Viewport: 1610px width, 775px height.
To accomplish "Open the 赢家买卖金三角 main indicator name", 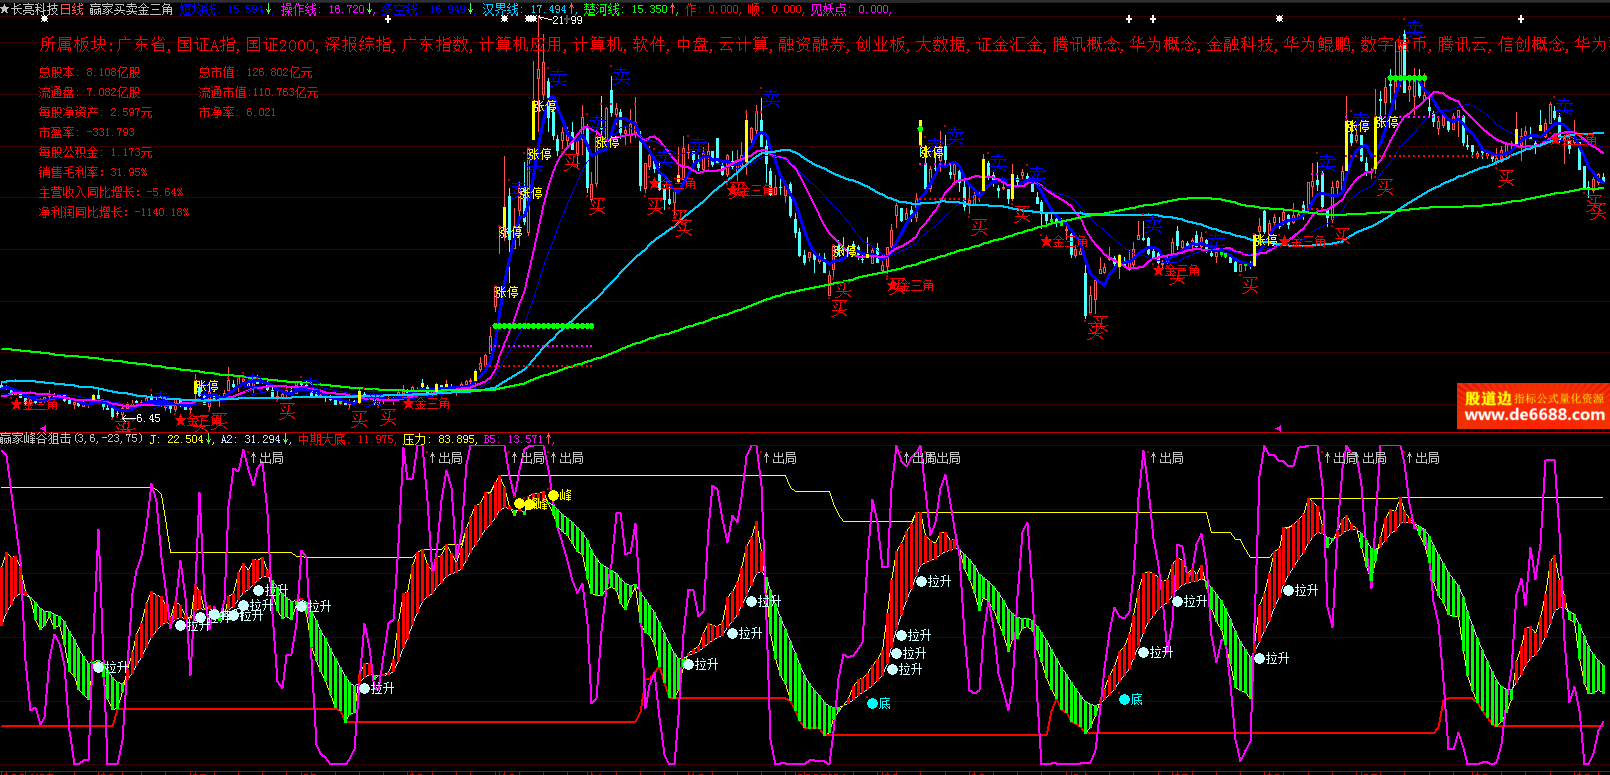I will click(131, 9).
